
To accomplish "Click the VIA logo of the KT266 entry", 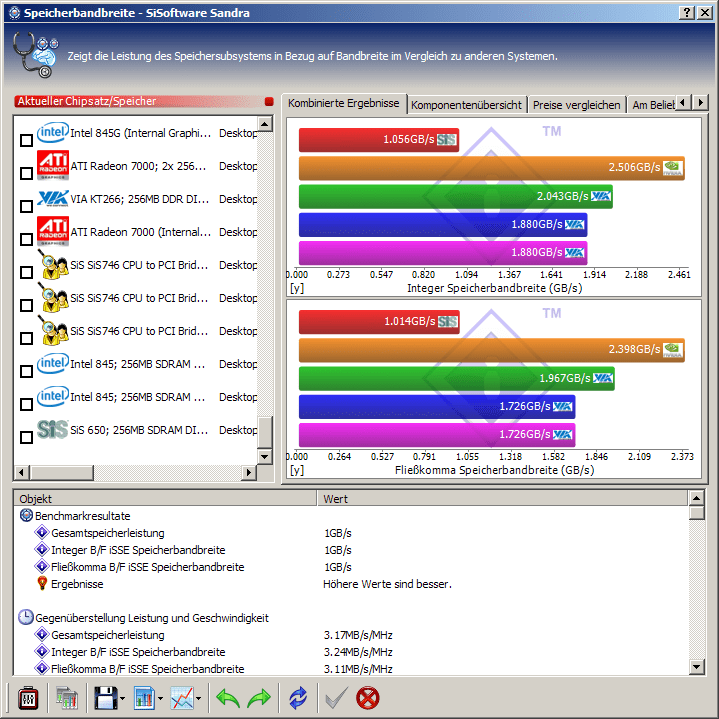I will tap(53, 199).
